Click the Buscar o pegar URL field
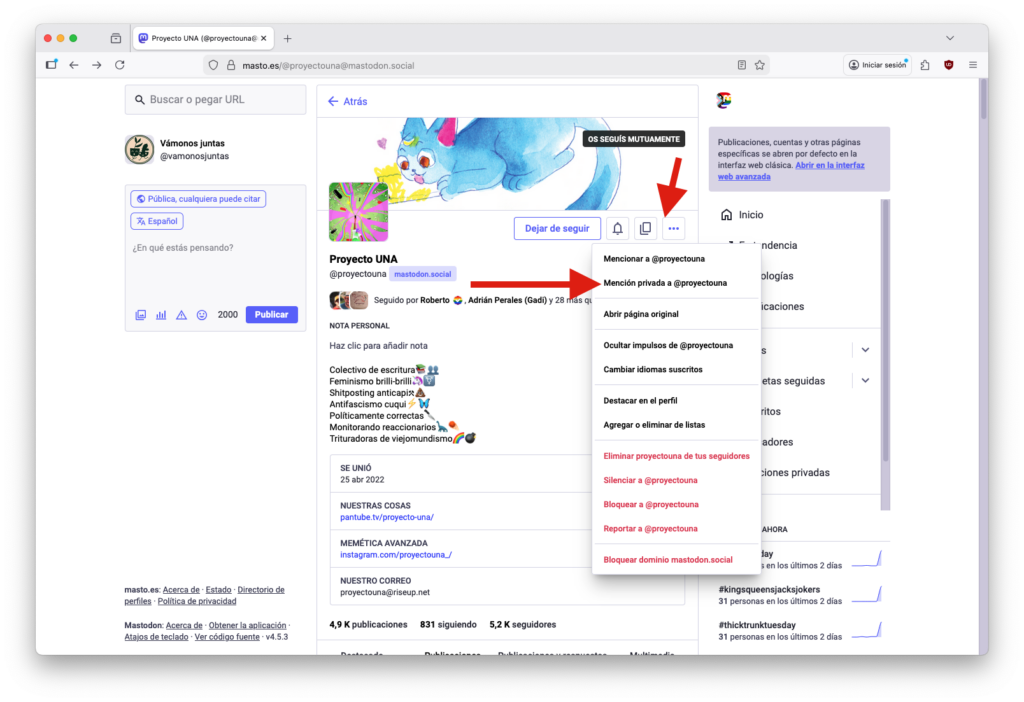 click(214, 99)
